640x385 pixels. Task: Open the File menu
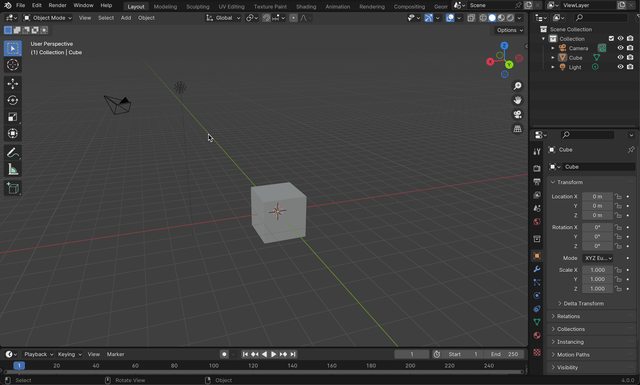(x=20, y=5)
